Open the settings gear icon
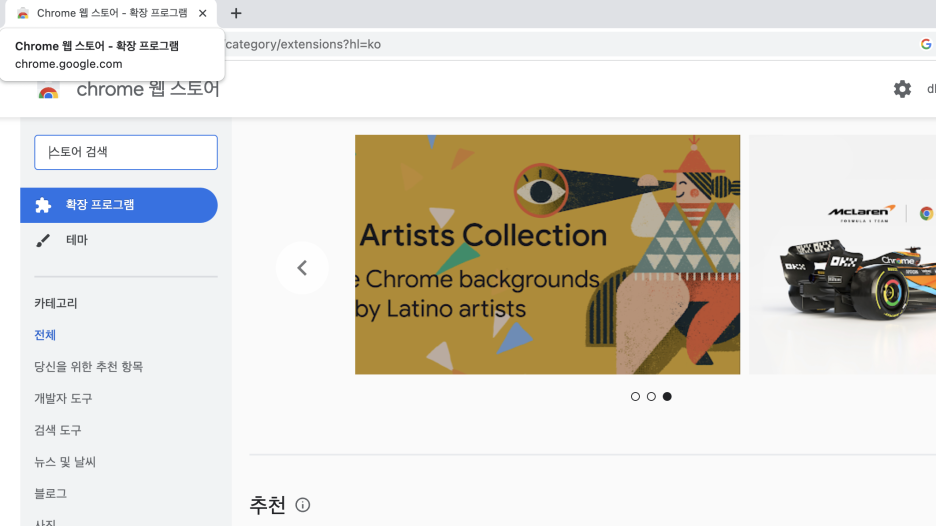936x526 pixels. tap(902, 89)
